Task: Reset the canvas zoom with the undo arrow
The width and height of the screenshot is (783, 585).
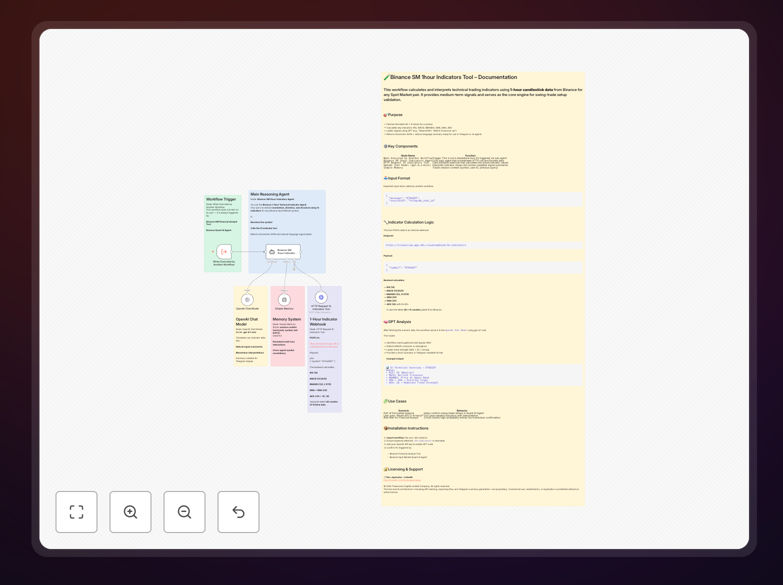Action: coord(238,512)
